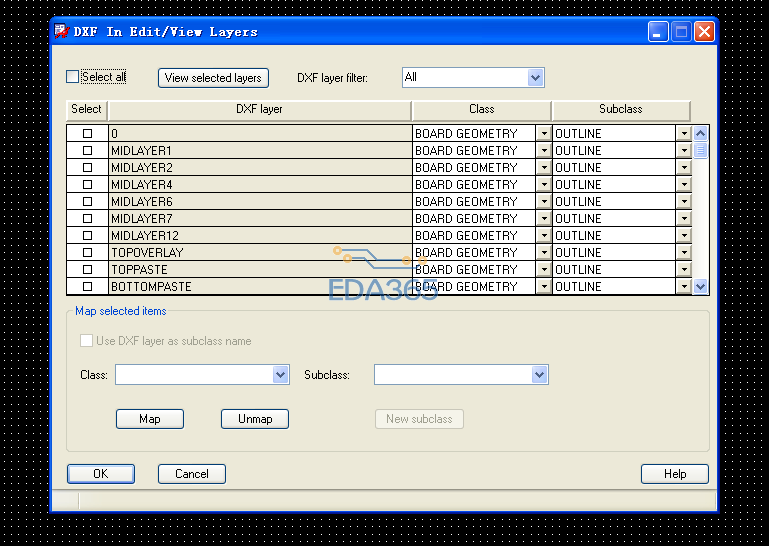Open Subclass dropdown for MIDLAYER6 row
Screen dimensions: 769x546
684,202
